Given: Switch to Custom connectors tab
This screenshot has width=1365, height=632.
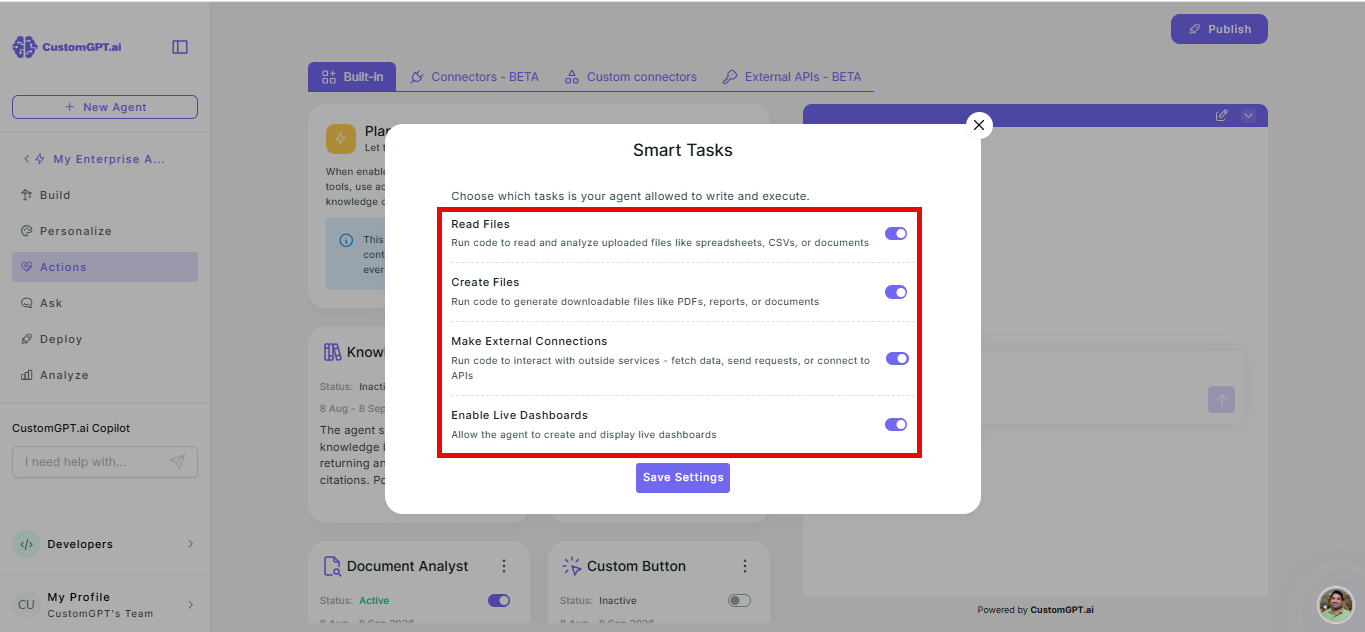Looking at the screenshot, I should point(630,77).
